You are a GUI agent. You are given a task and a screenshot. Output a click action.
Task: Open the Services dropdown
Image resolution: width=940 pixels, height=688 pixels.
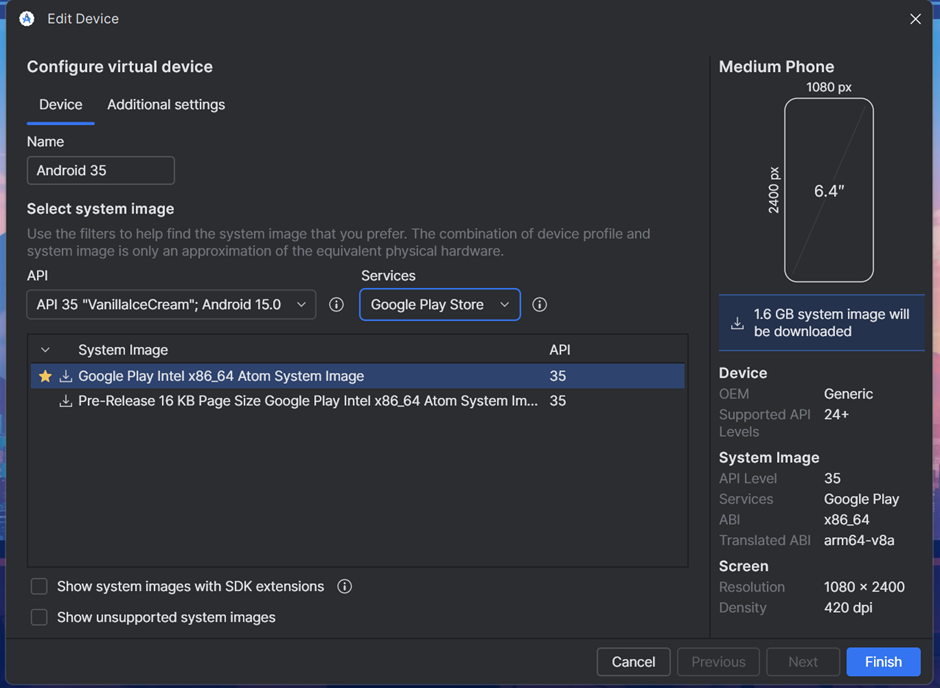[x=440, y=304]
